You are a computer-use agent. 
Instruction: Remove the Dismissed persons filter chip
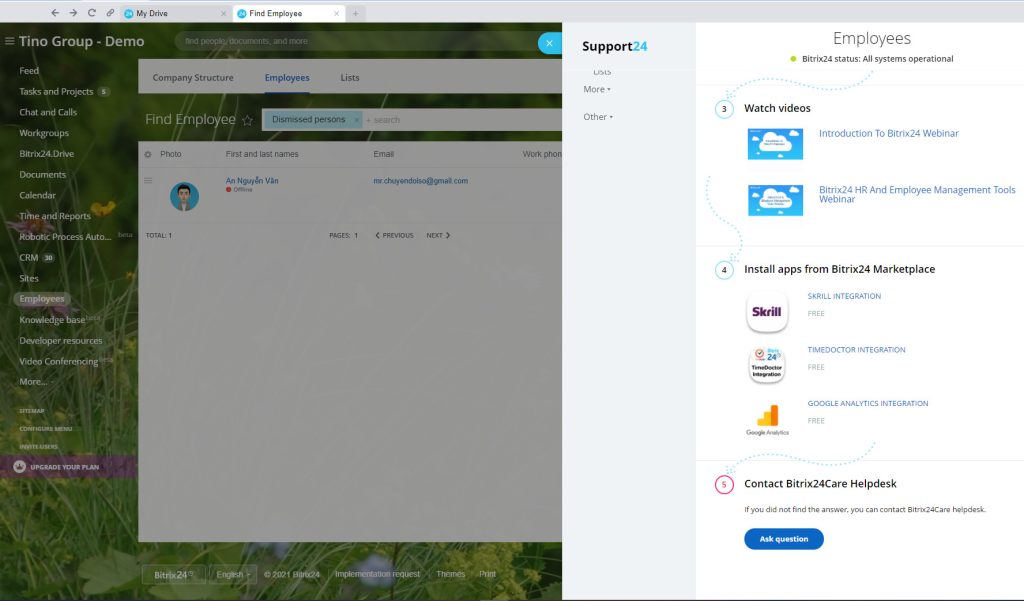tap(357, 120)
